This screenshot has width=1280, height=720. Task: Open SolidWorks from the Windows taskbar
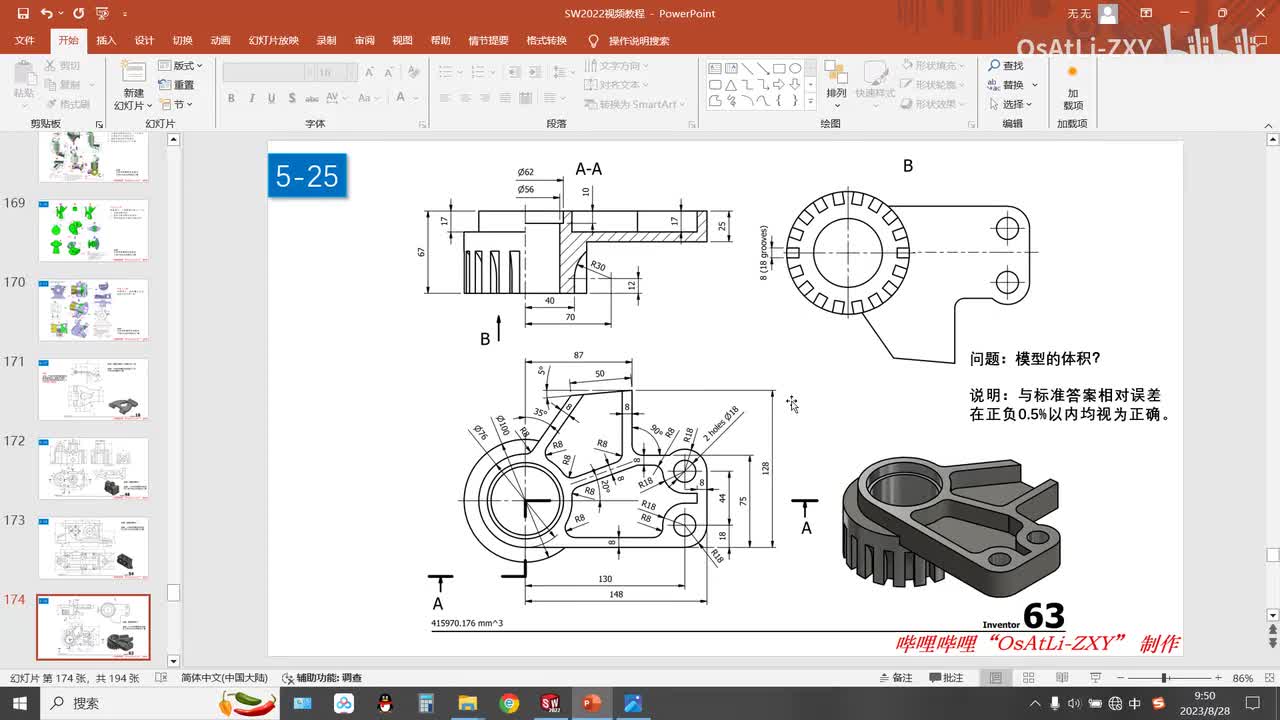pyautogui.click(x=550, y=703)
